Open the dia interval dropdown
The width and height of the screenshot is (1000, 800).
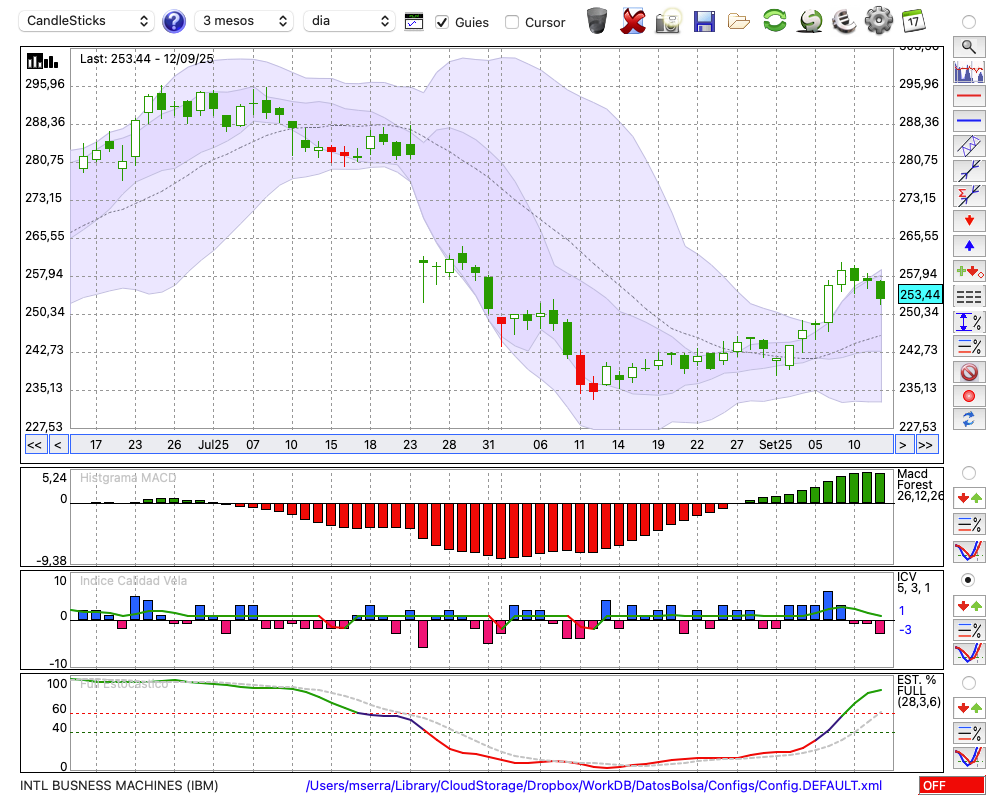click(x=349, y=21)
